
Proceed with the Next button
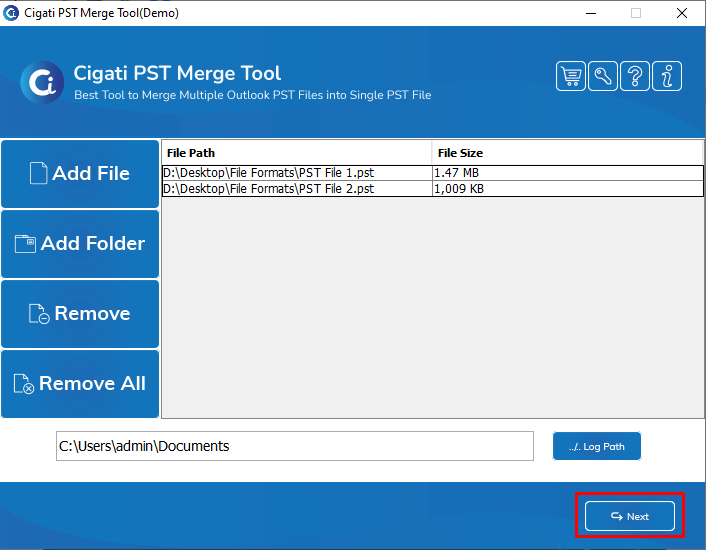(629, 516)
